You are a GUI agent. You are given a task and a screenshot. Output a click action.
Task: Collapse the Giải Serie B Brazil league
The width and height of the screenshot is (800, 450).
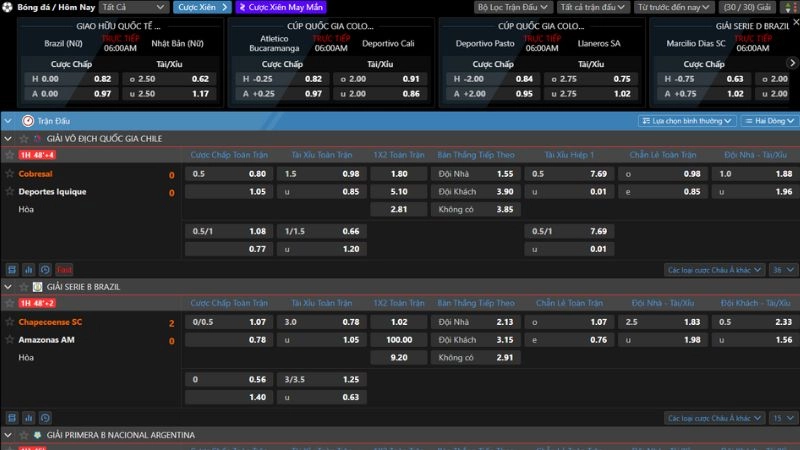point(8,287)
